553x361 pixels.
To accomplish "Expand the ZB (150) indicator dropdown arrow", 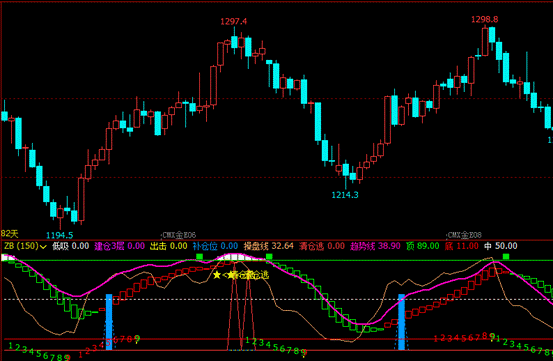I will coord(43,247).
